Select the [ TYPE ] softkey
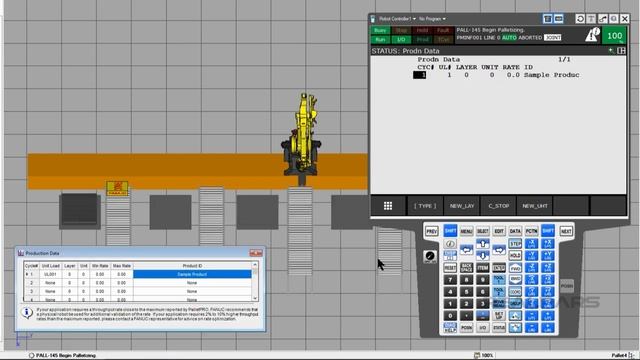This screenshot has width=640, height=360. pos(425,206)
